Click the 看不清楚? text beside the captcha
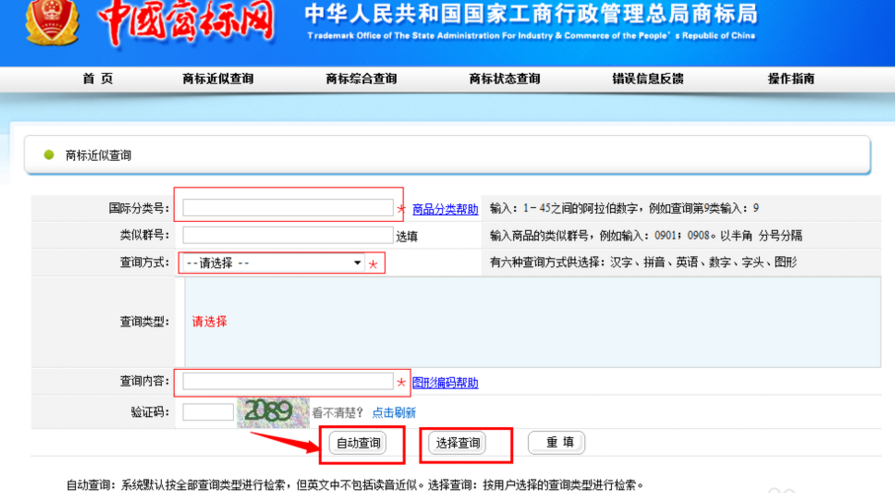This screenshot has height=493, width=895. (x=337, y=413)
